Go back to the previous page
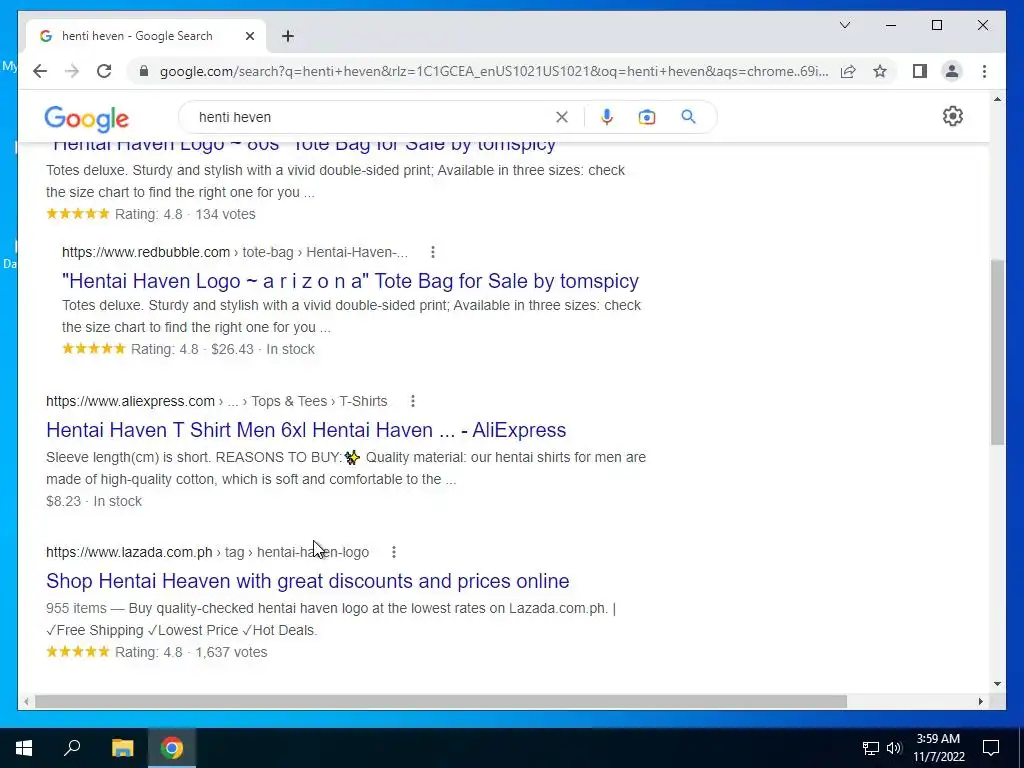Viewport: 1024px width, 768px height. 40,71
